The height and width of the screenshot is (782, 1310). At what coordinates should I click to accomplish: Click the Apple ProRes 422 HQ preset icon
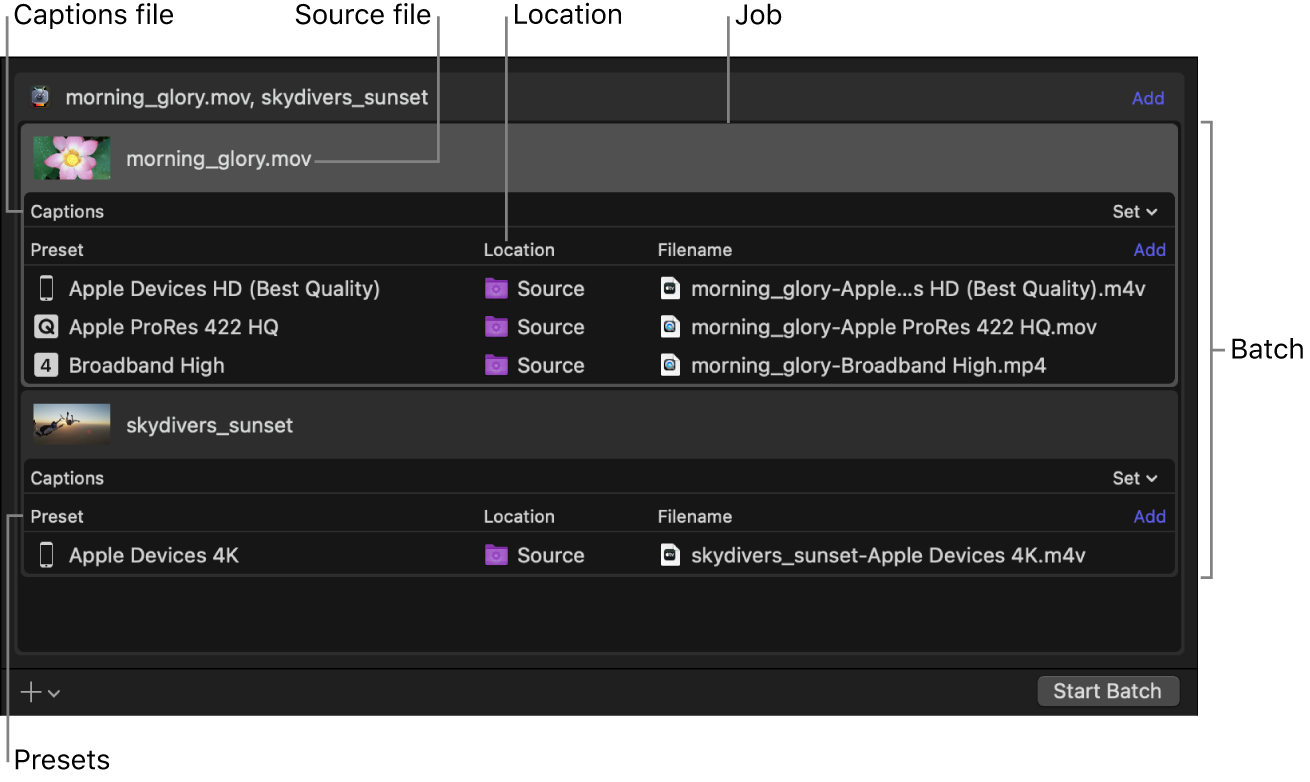(46, 327)
